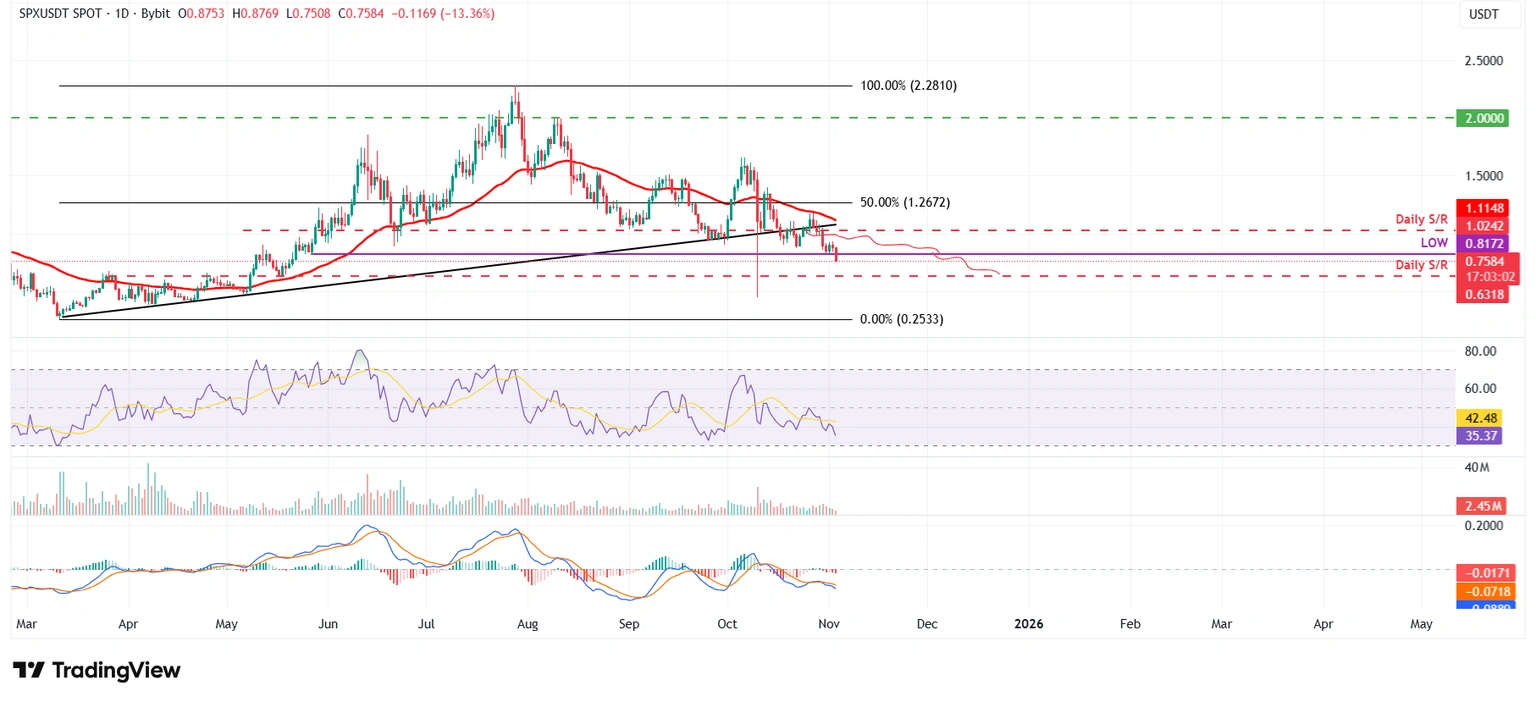Select the 50.00% (1.2672) Fibonacci label

coord(903,202)
